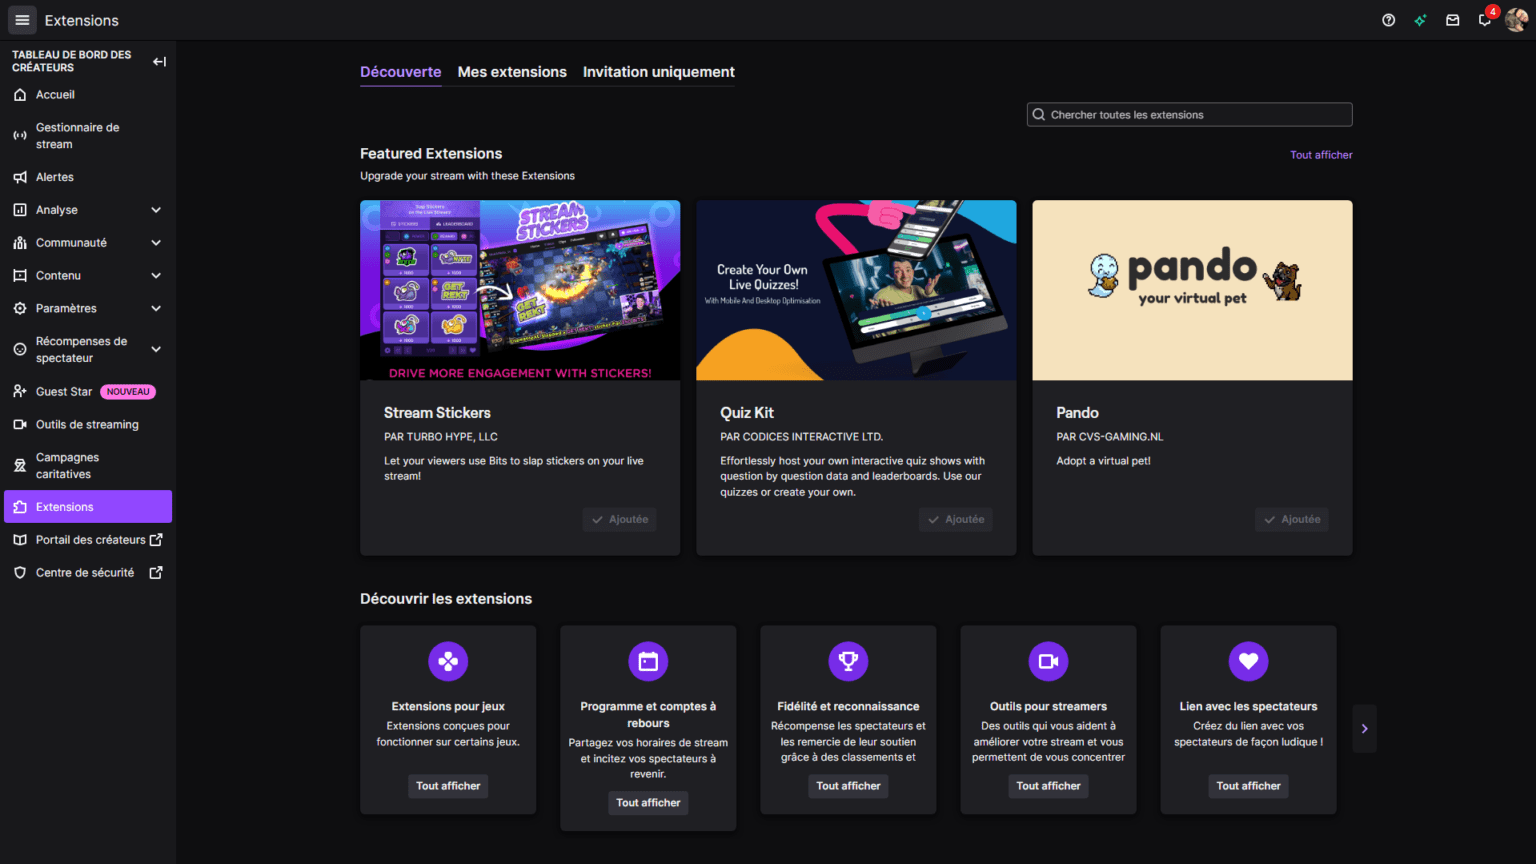Click Tout afficher under Programme et comptes à rebours
Image resolution: width=1536 pixels, height=864 pixels.
click(648, 803)
